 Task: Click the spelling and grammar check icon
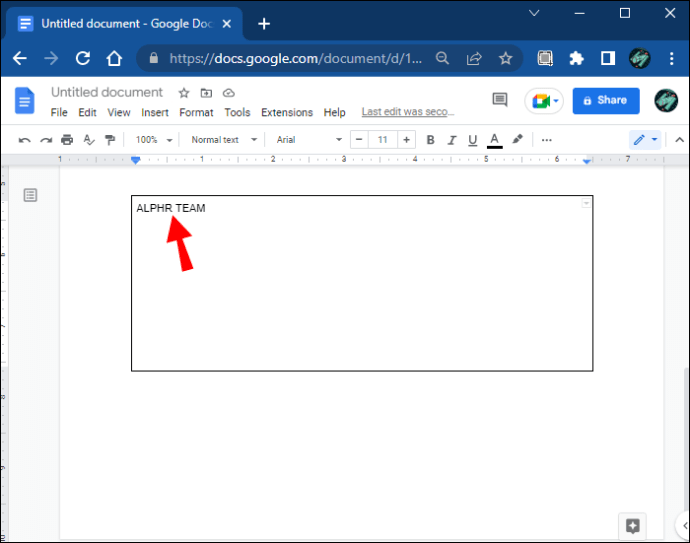[x=89, y=140]
